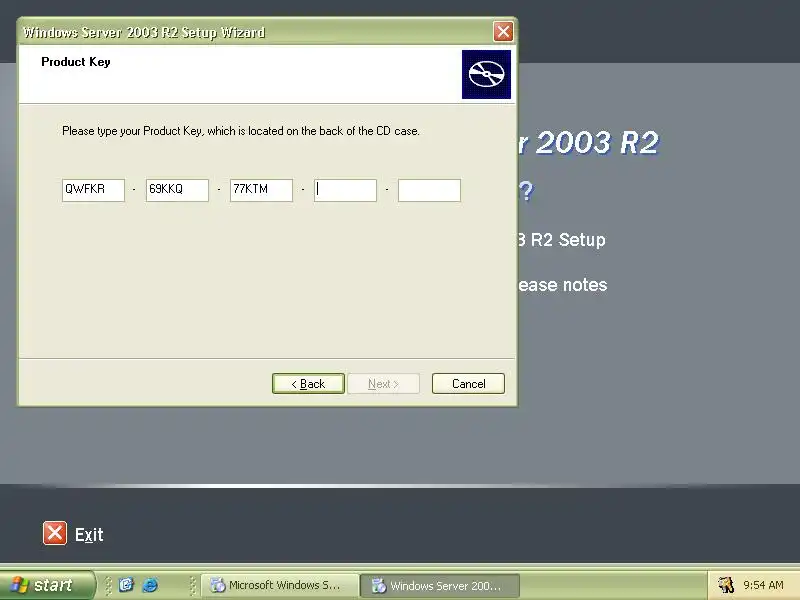Focus the empty fifth product key field

[x=429, y=190]
